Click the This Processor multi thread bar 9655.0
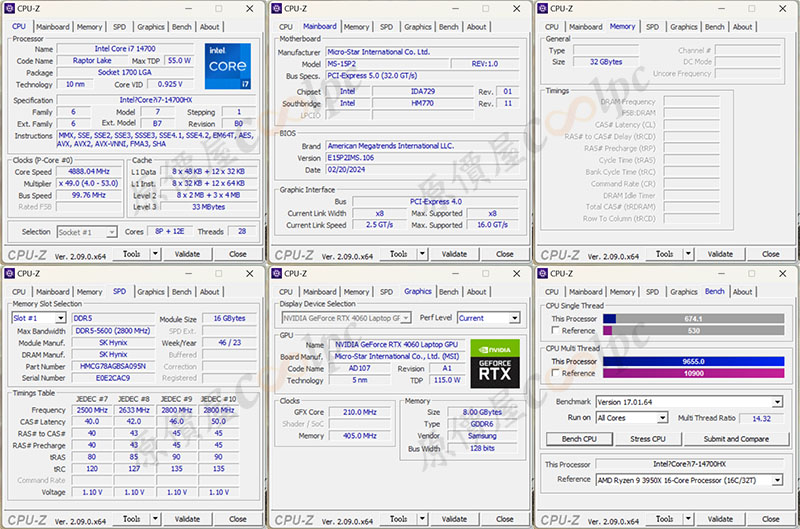The image size is (800, 529). pyautogui.click(x=693, y=361)
